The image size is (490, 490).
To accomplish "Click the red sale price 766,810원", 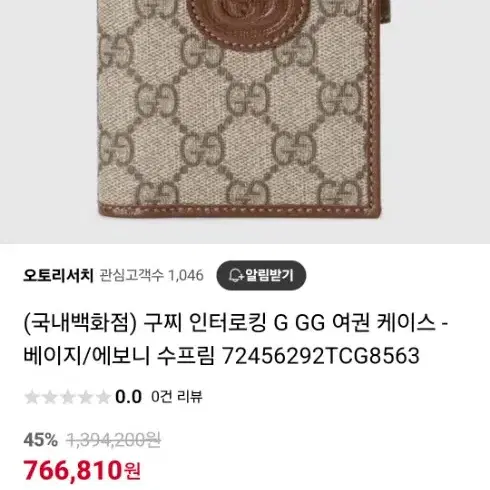I will [x=82, y=470].
